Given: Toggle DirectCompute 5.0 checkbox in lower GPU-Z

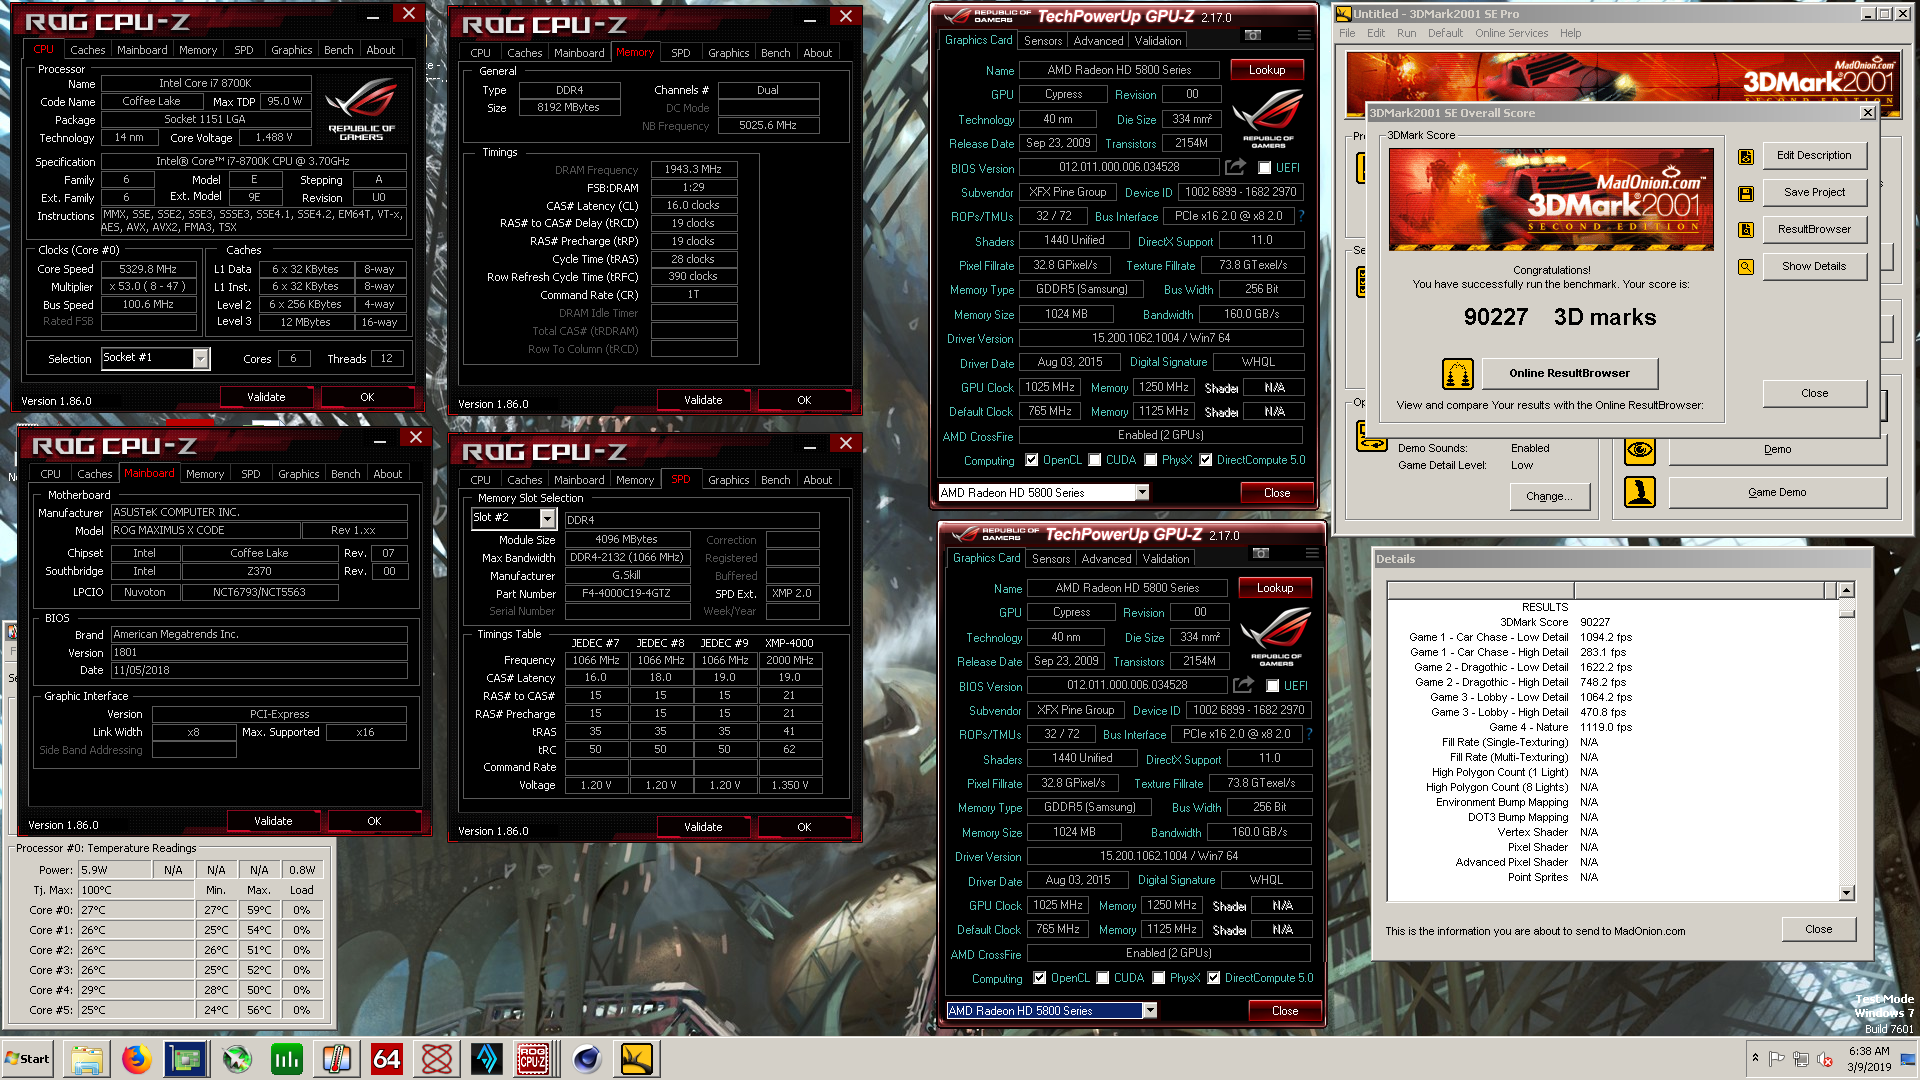Looking at the screenshot, I should click(x=1214, y=978).
